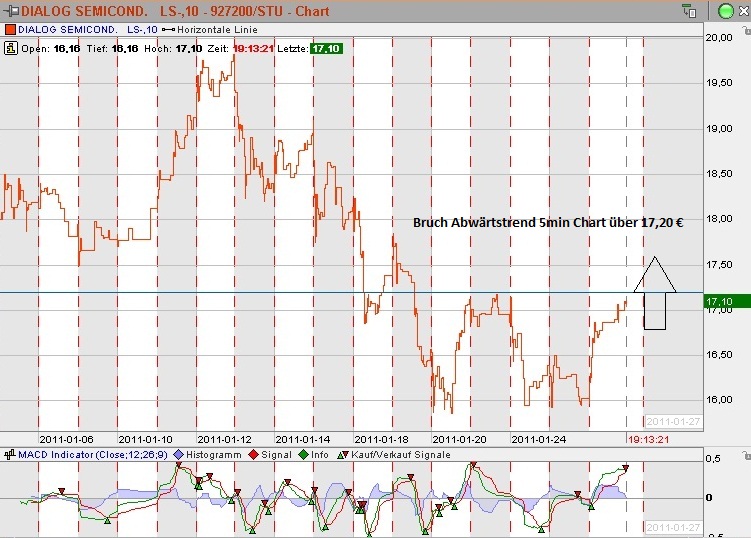Click the 16,00 price axis label
Screen dimensions: 751x538
(x=719, y=400)
